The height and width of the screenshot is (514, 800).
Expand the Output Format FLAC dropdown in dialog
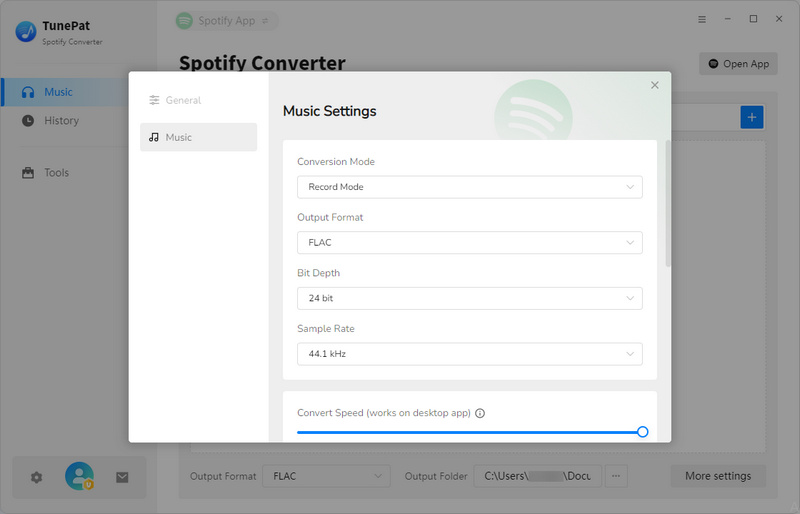469,242
